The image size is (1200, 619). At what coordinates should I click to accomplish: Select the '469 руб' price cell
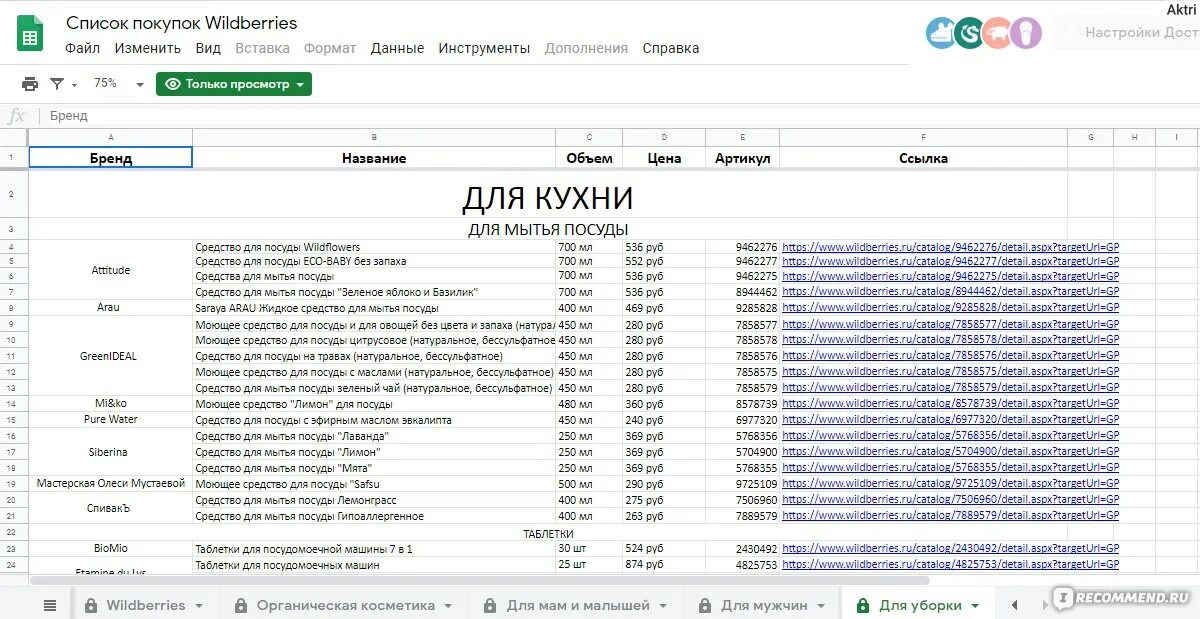coord(664,308)
